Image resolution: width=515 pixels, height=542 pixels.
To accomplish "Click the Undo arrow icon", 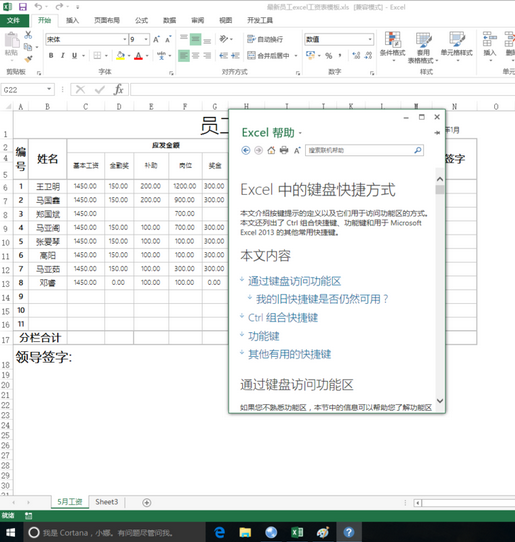I will pos(38,7).
